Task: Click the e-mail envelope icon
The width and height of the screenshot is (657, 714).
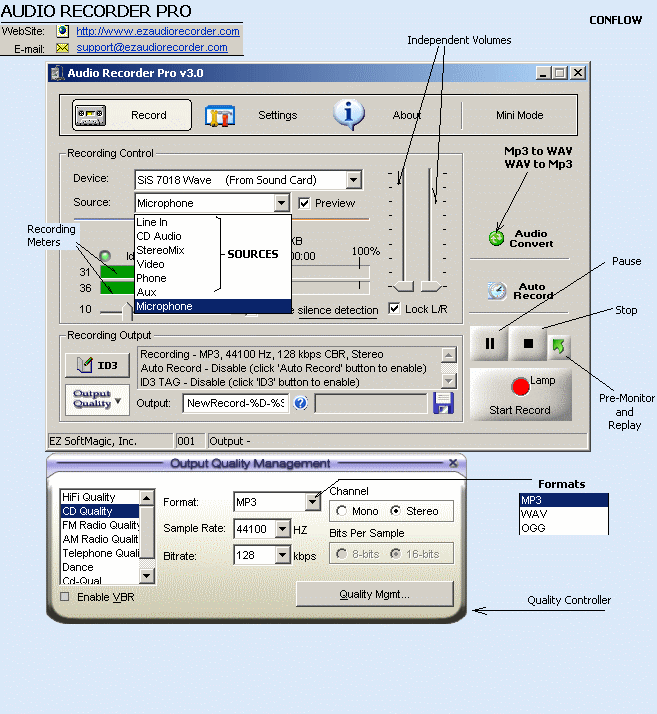Action: coord(62,48)
